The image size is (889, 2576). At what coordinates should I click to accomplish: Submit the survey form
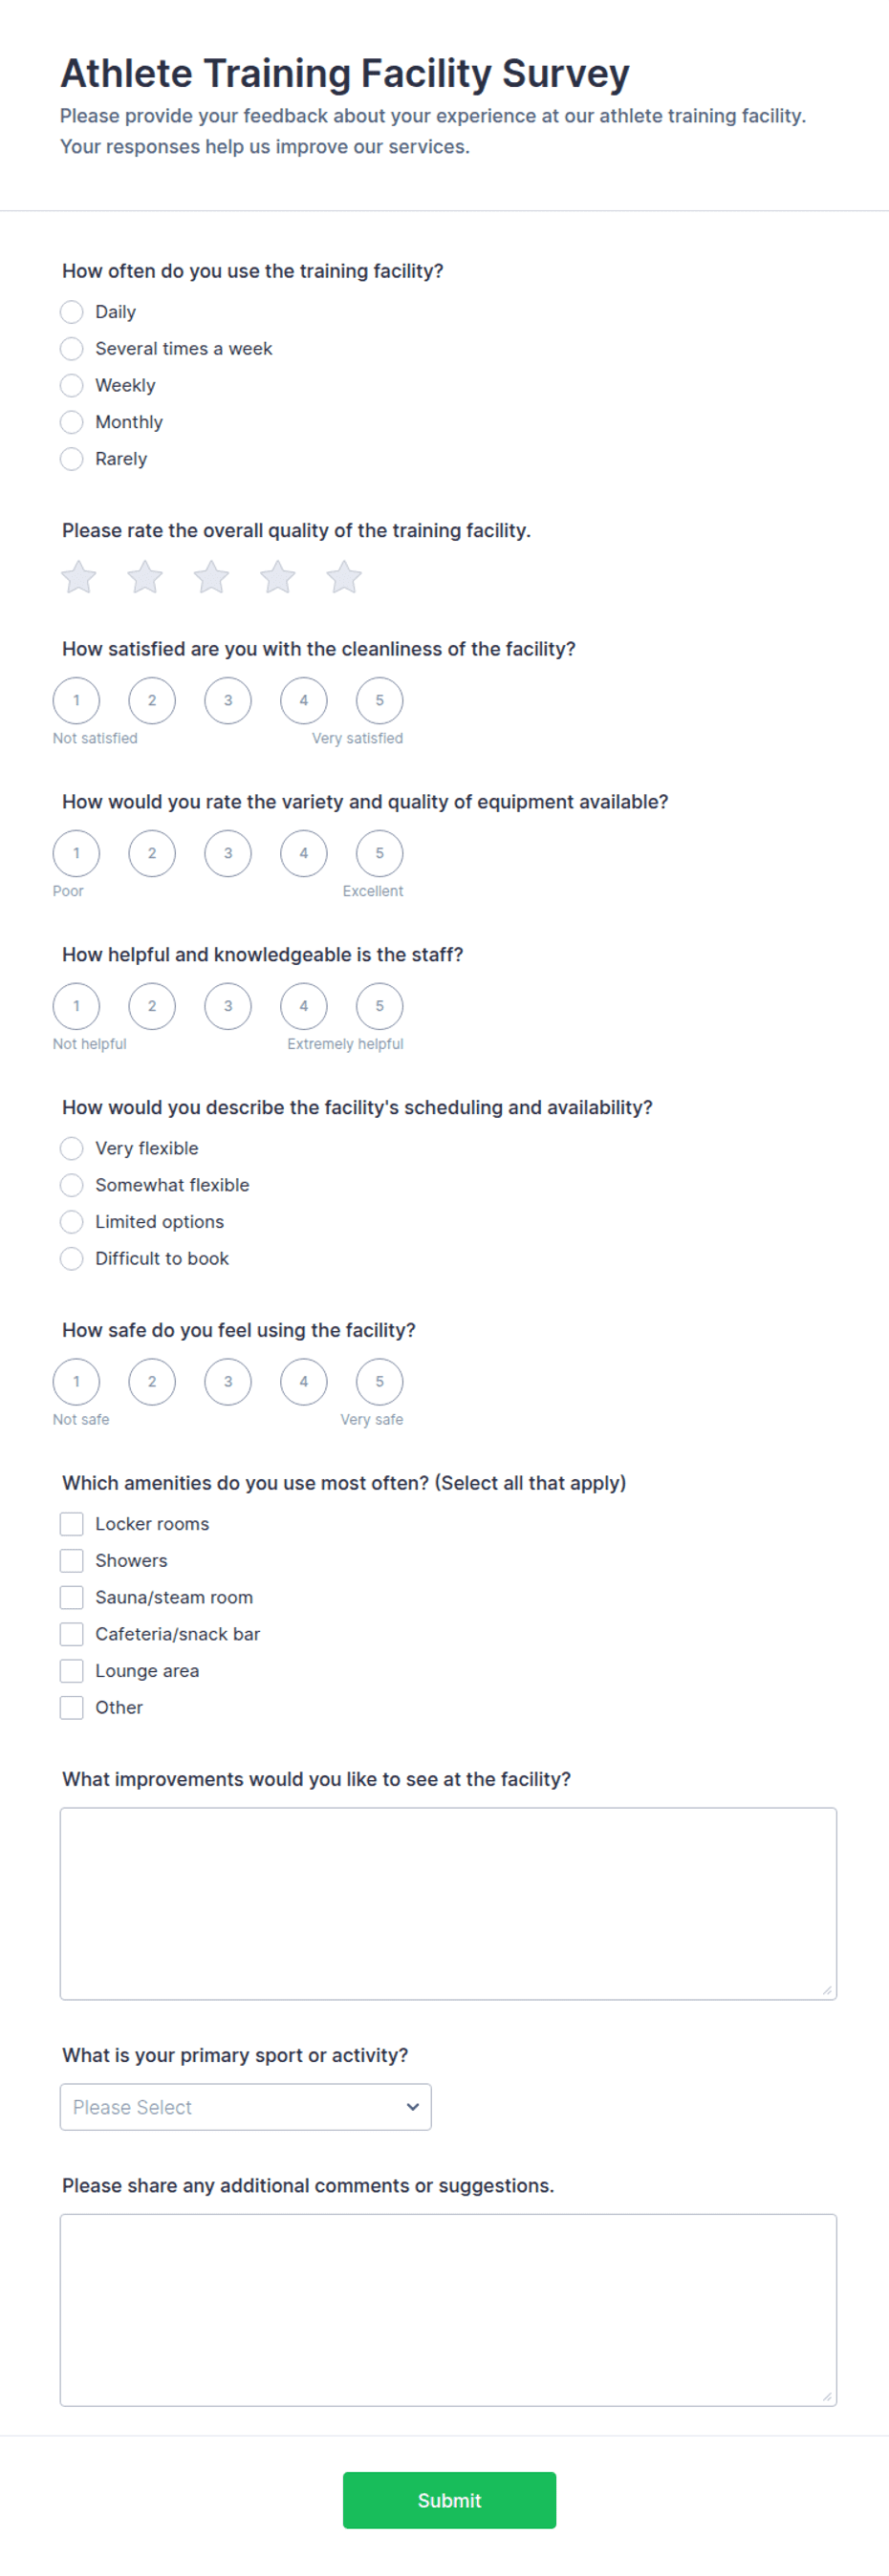tap(449, 2500)
